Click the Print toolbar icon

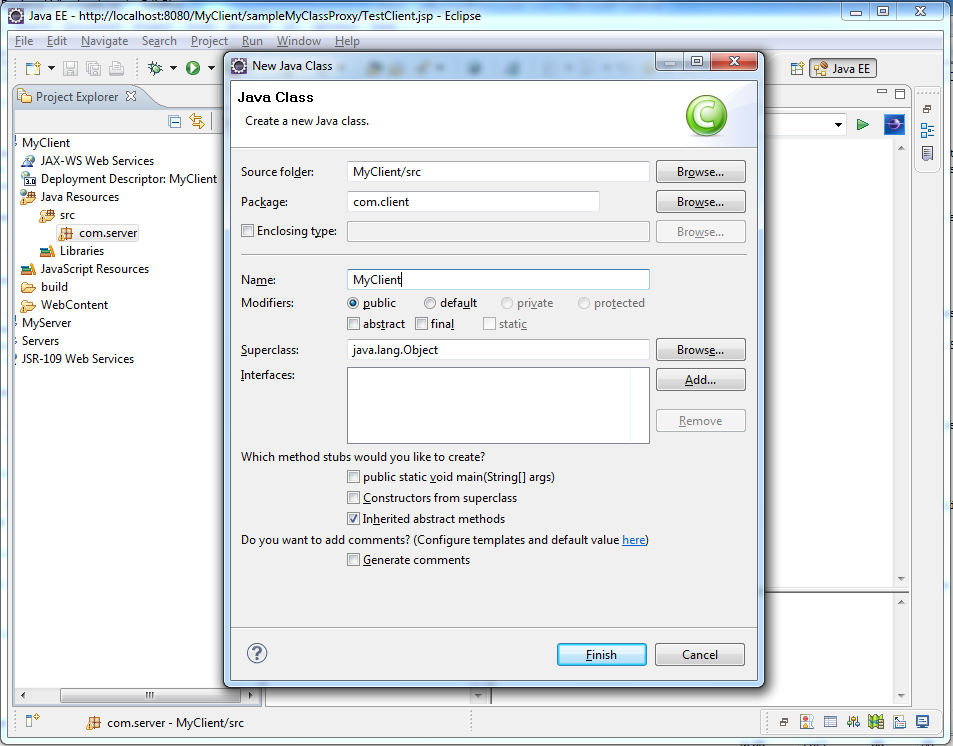pos(116,68)
